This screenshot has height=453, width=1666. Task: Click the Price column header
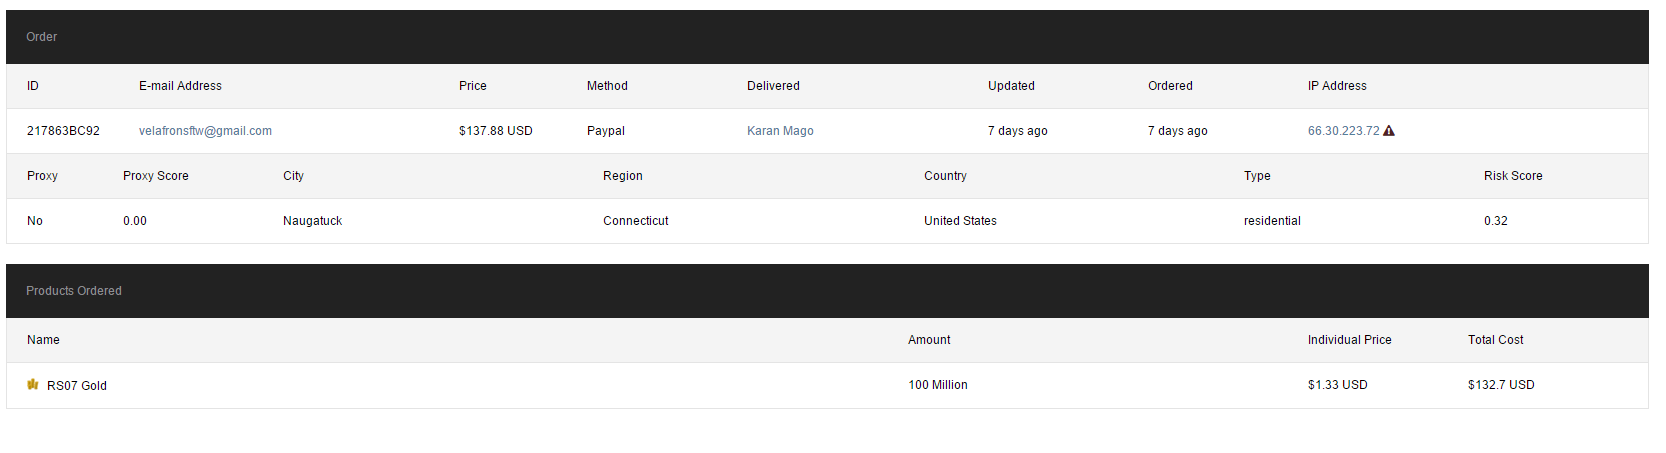(473, 86)
